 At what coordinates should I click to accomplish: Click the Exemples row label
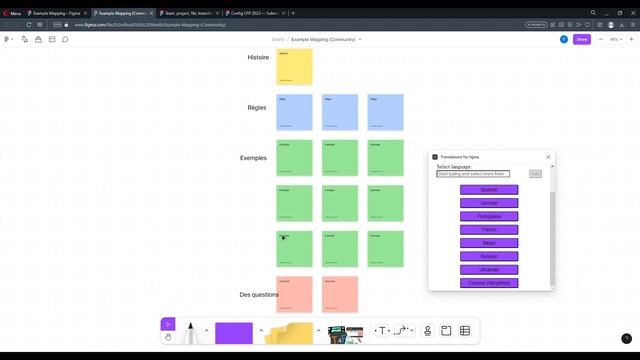pos(253,158)
